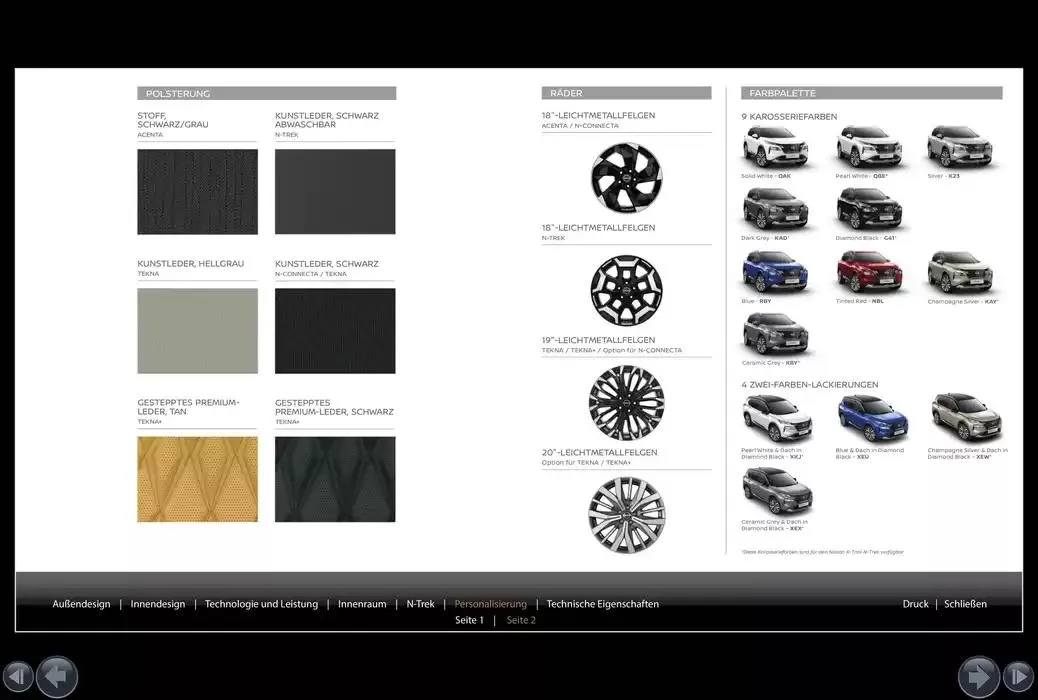Open the Innendesign section
The height and width of the screenshot is (700, 1038).
click(x=158, y=604)
